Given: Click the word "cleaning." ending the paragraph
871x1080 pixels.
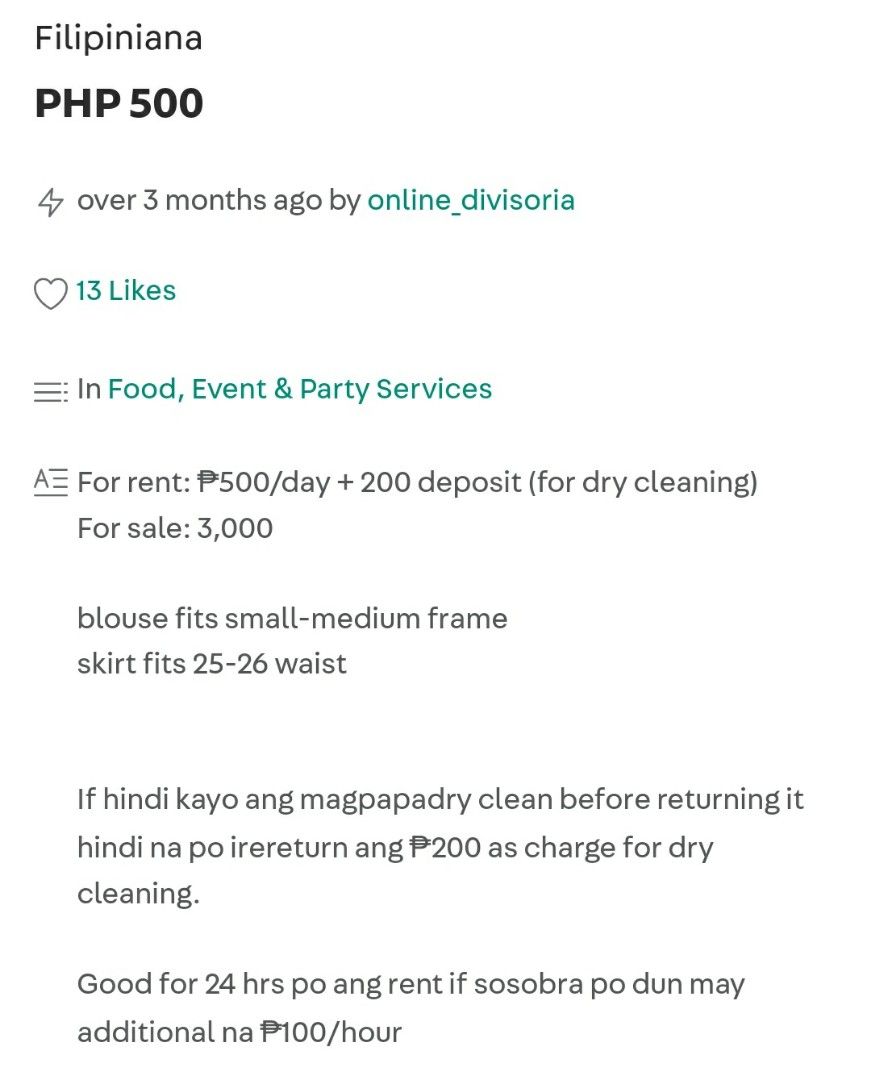Looking at the screenshot, I should click(x=138, y=893).
